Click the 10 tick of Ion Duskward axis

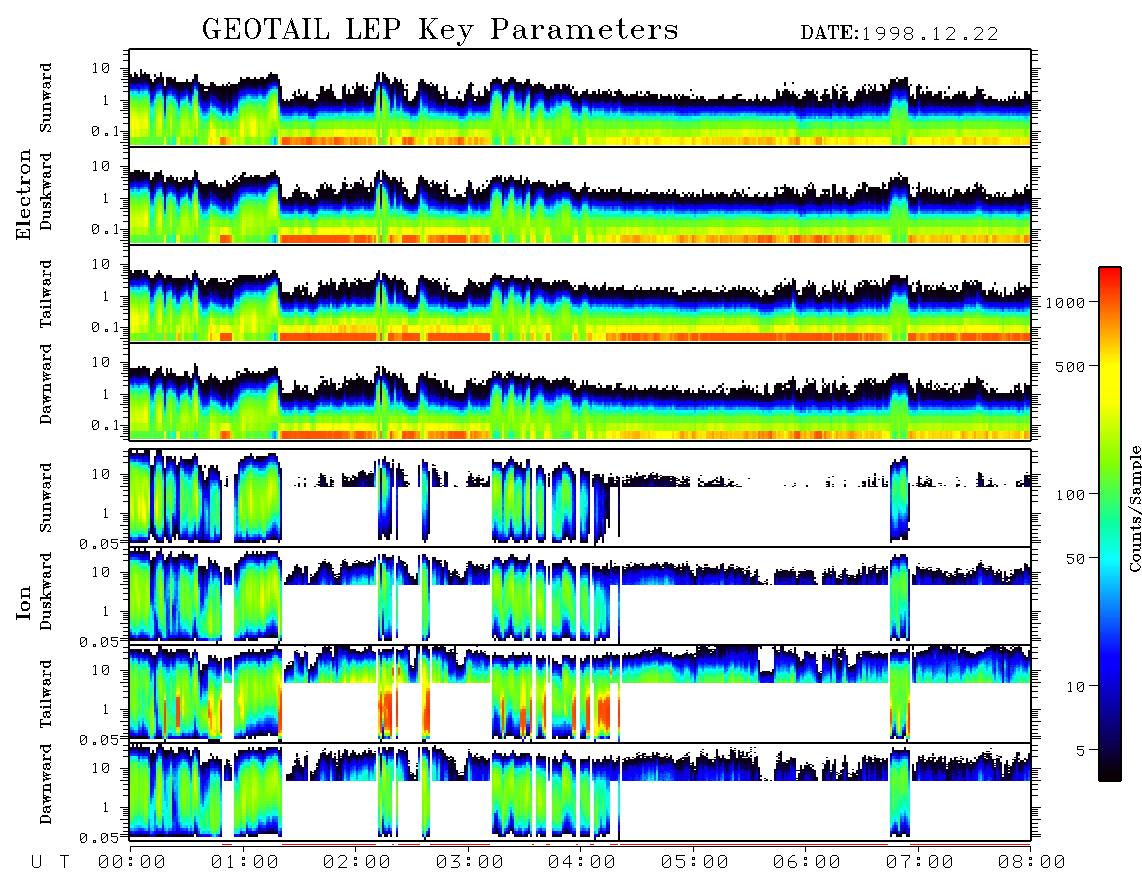pos(101,572)
